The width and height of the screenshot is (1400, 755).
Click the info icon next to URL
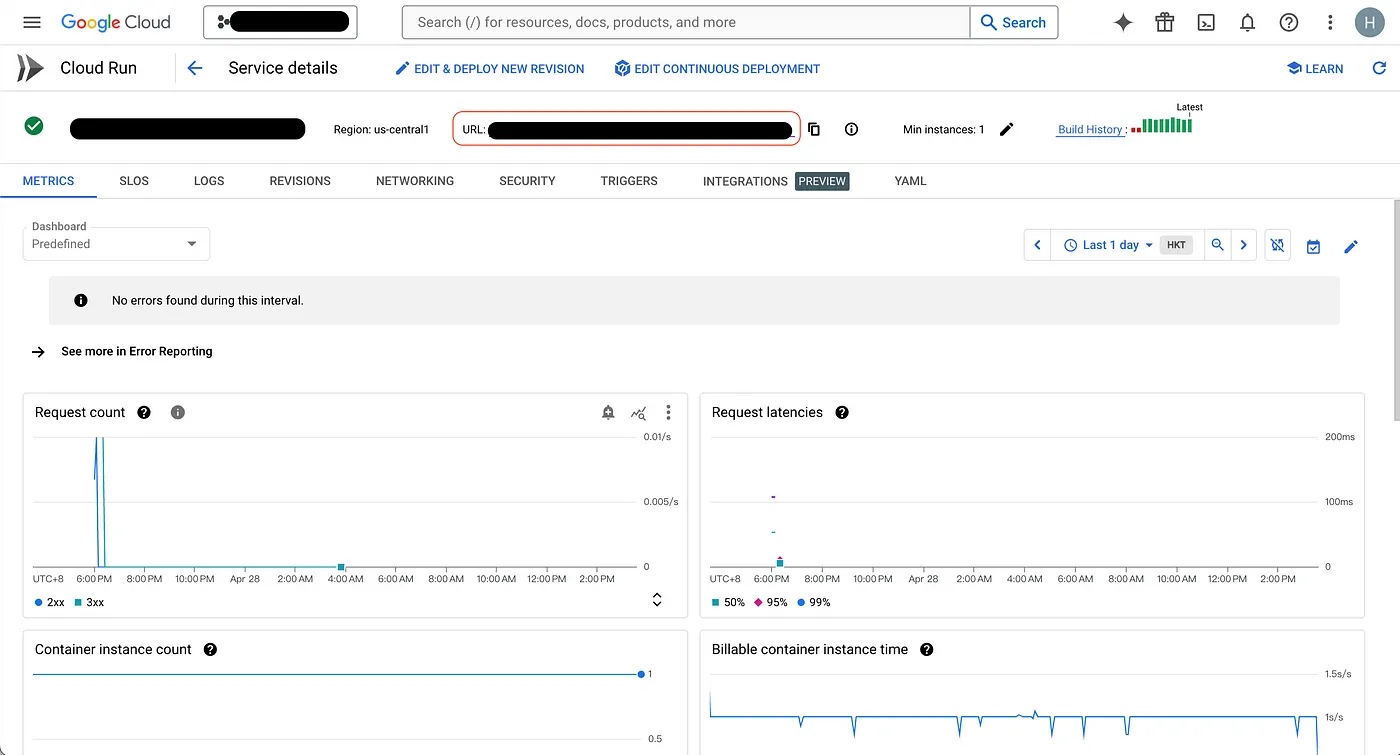[x=851, y=129]
